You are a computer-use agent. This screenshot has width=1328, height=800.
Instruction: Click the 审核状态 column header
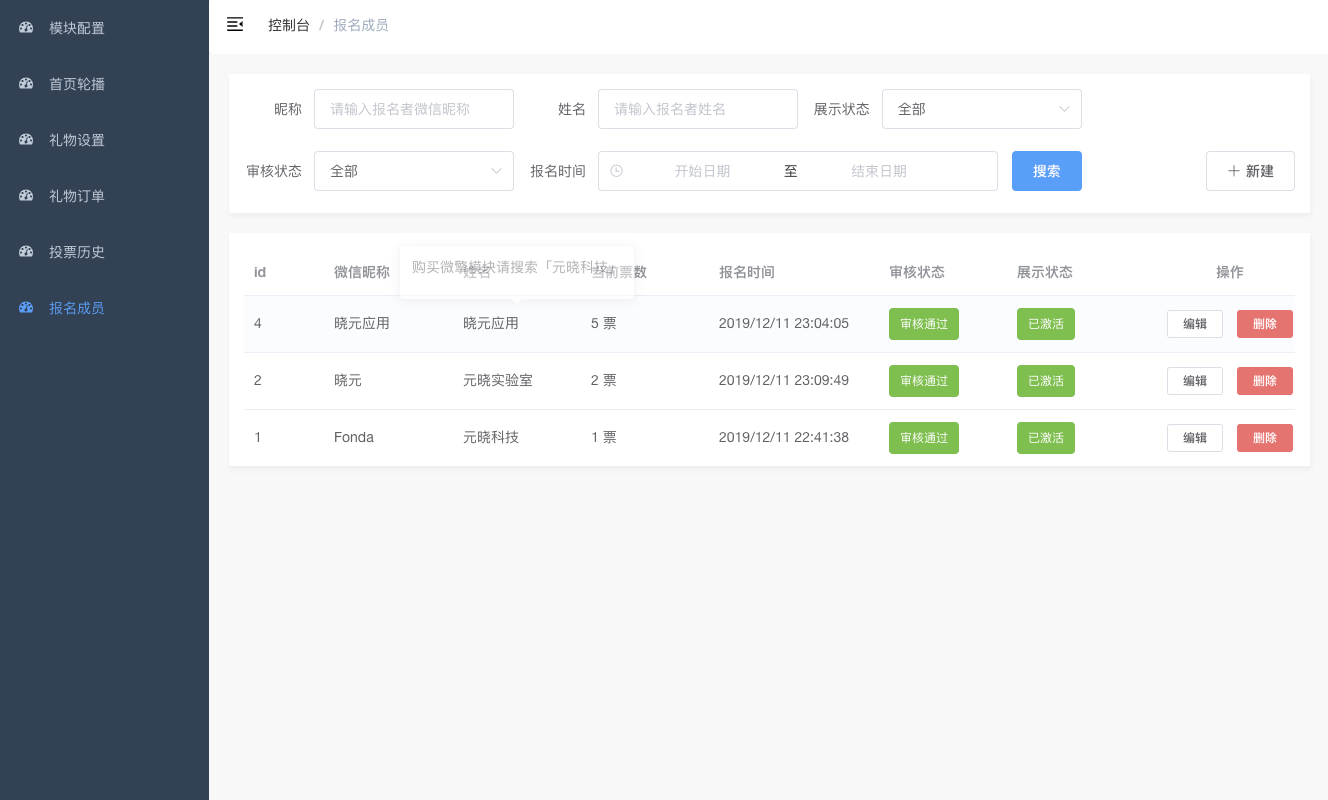917,272
